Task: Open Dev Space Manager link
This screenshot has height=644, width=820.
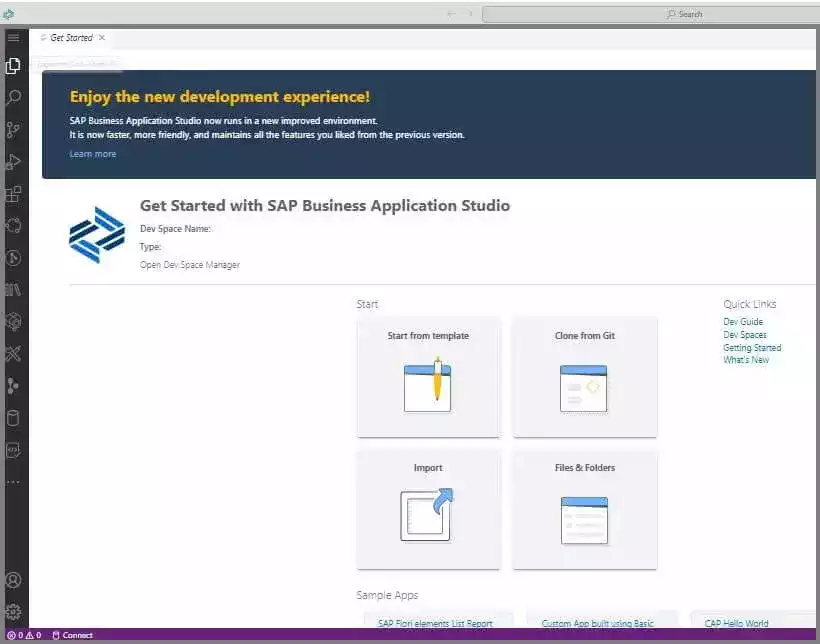Action: (190, 265)
